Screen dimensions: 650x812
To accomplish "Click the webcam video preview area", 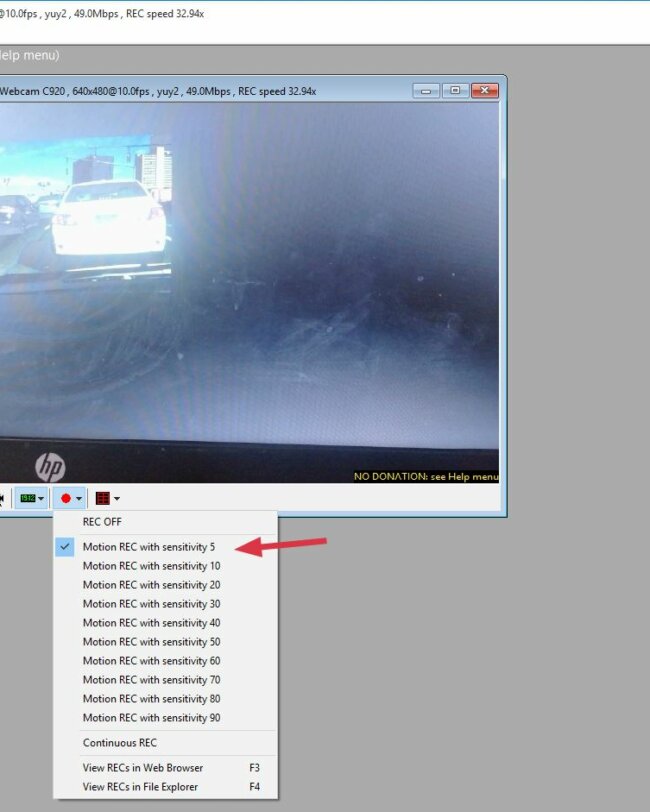I will pos(249,293).
